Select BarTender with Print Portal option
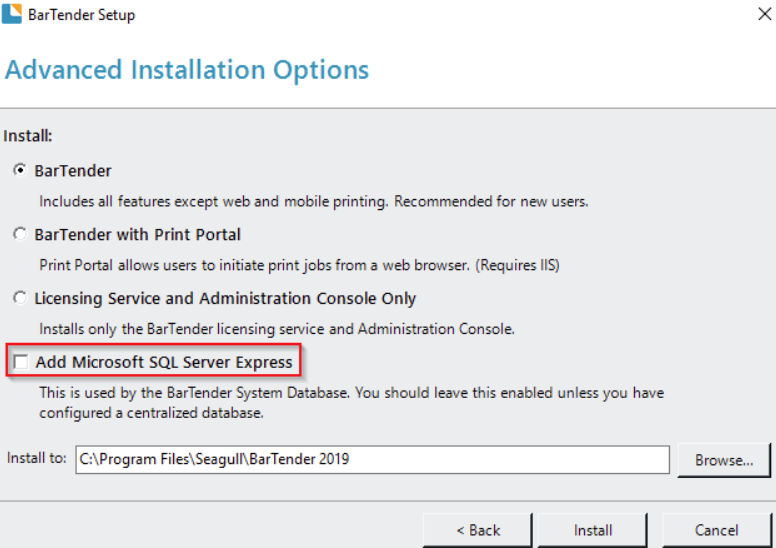776x548 pixels. (x=20, y=234)
